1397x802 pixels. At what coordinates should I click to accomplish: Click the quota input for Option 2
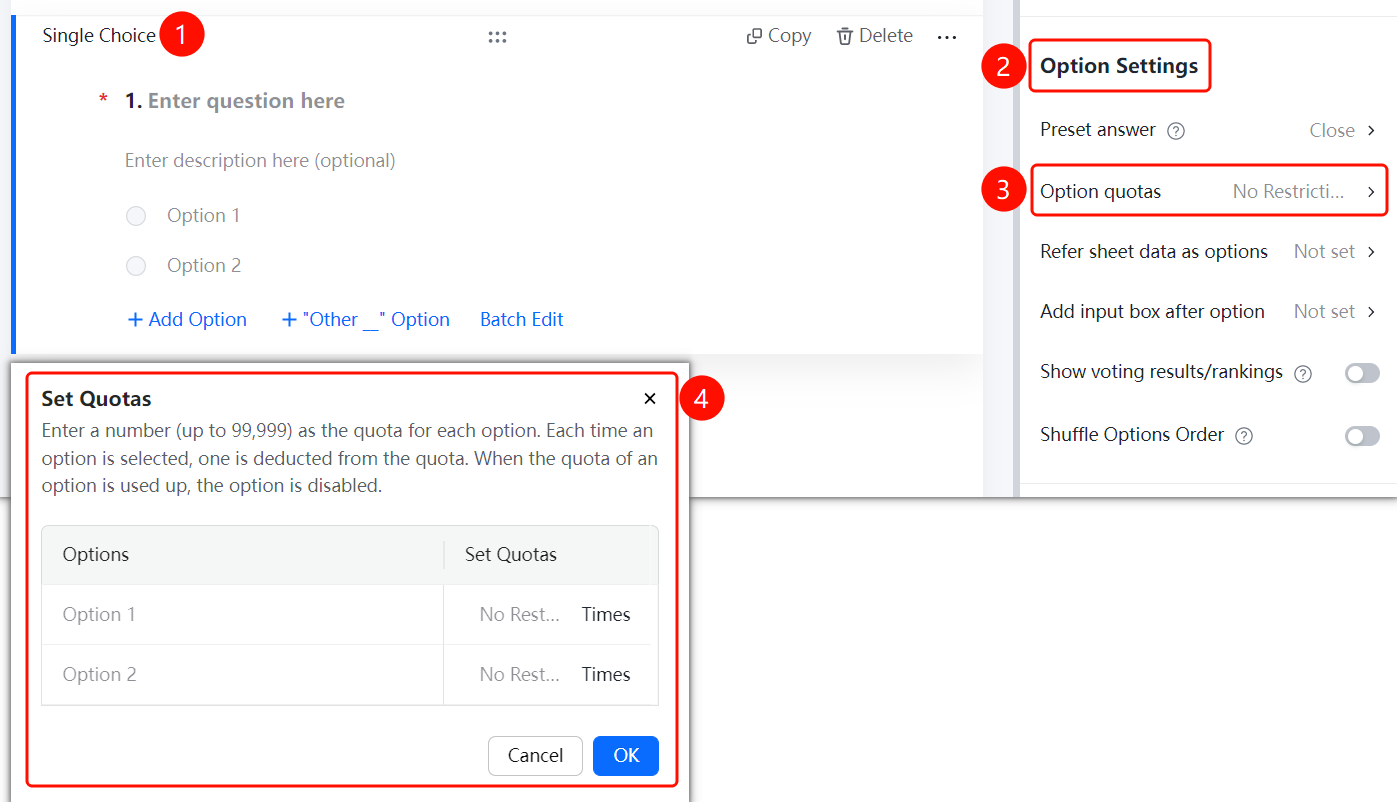519,675
